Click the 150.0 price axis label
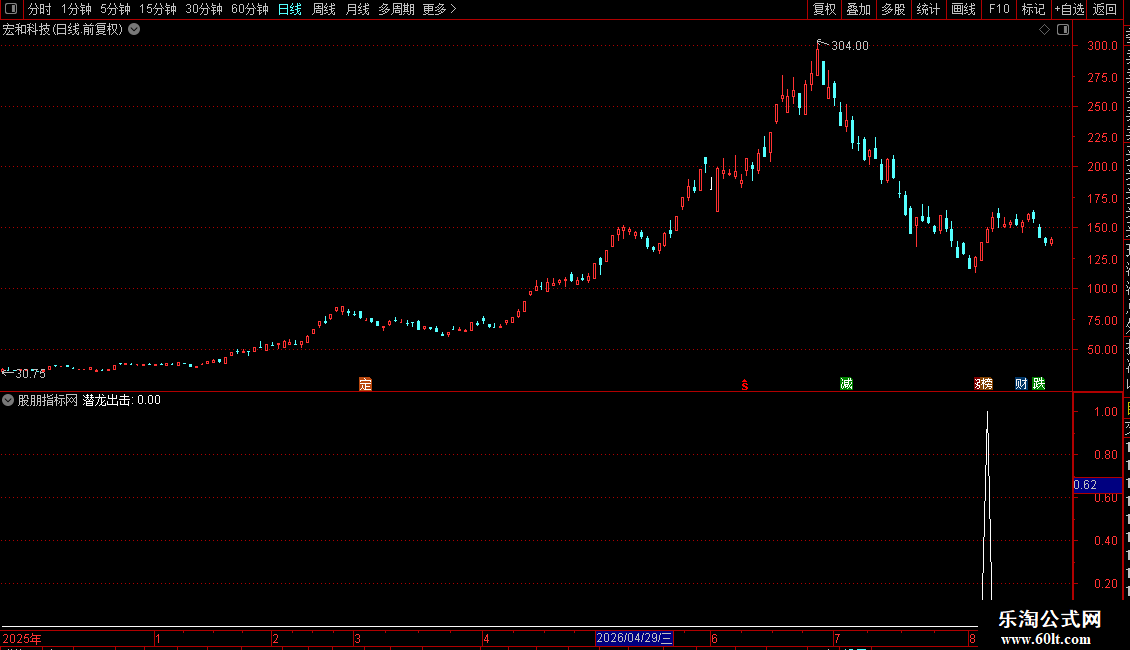 (x=1103, y=228)
